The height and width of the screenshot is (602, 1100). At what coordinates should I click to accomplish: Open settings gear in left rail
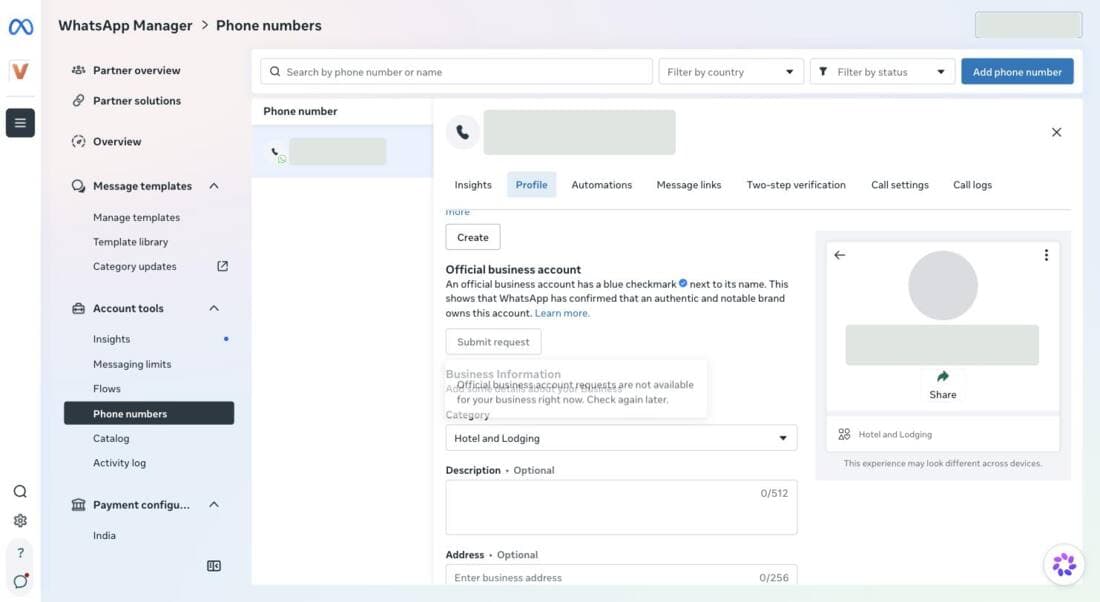pyautogui.click(x=20, y=521)
